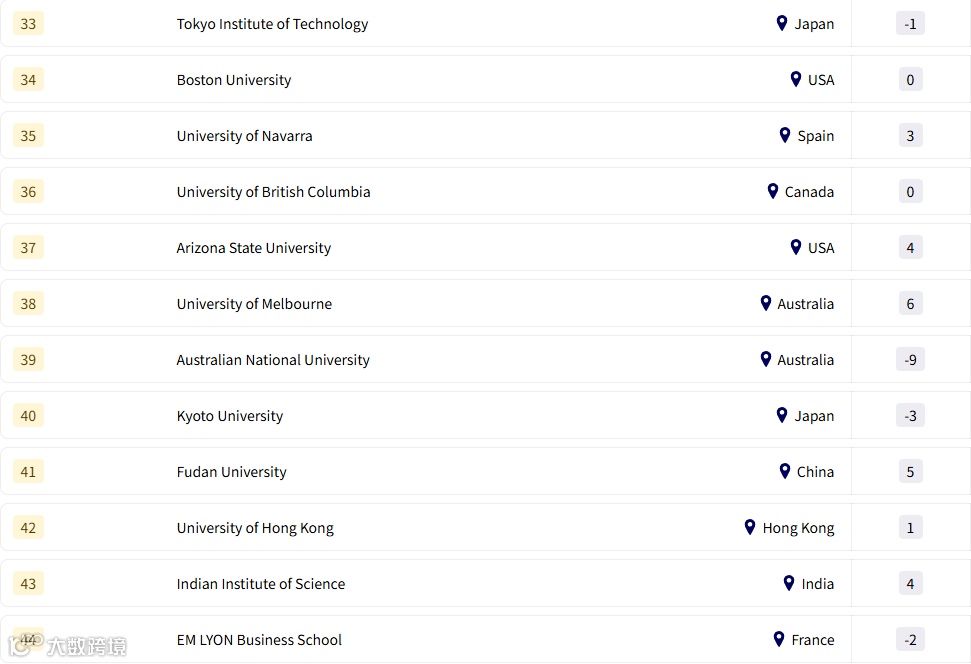Click the location pin beside France

779,639
